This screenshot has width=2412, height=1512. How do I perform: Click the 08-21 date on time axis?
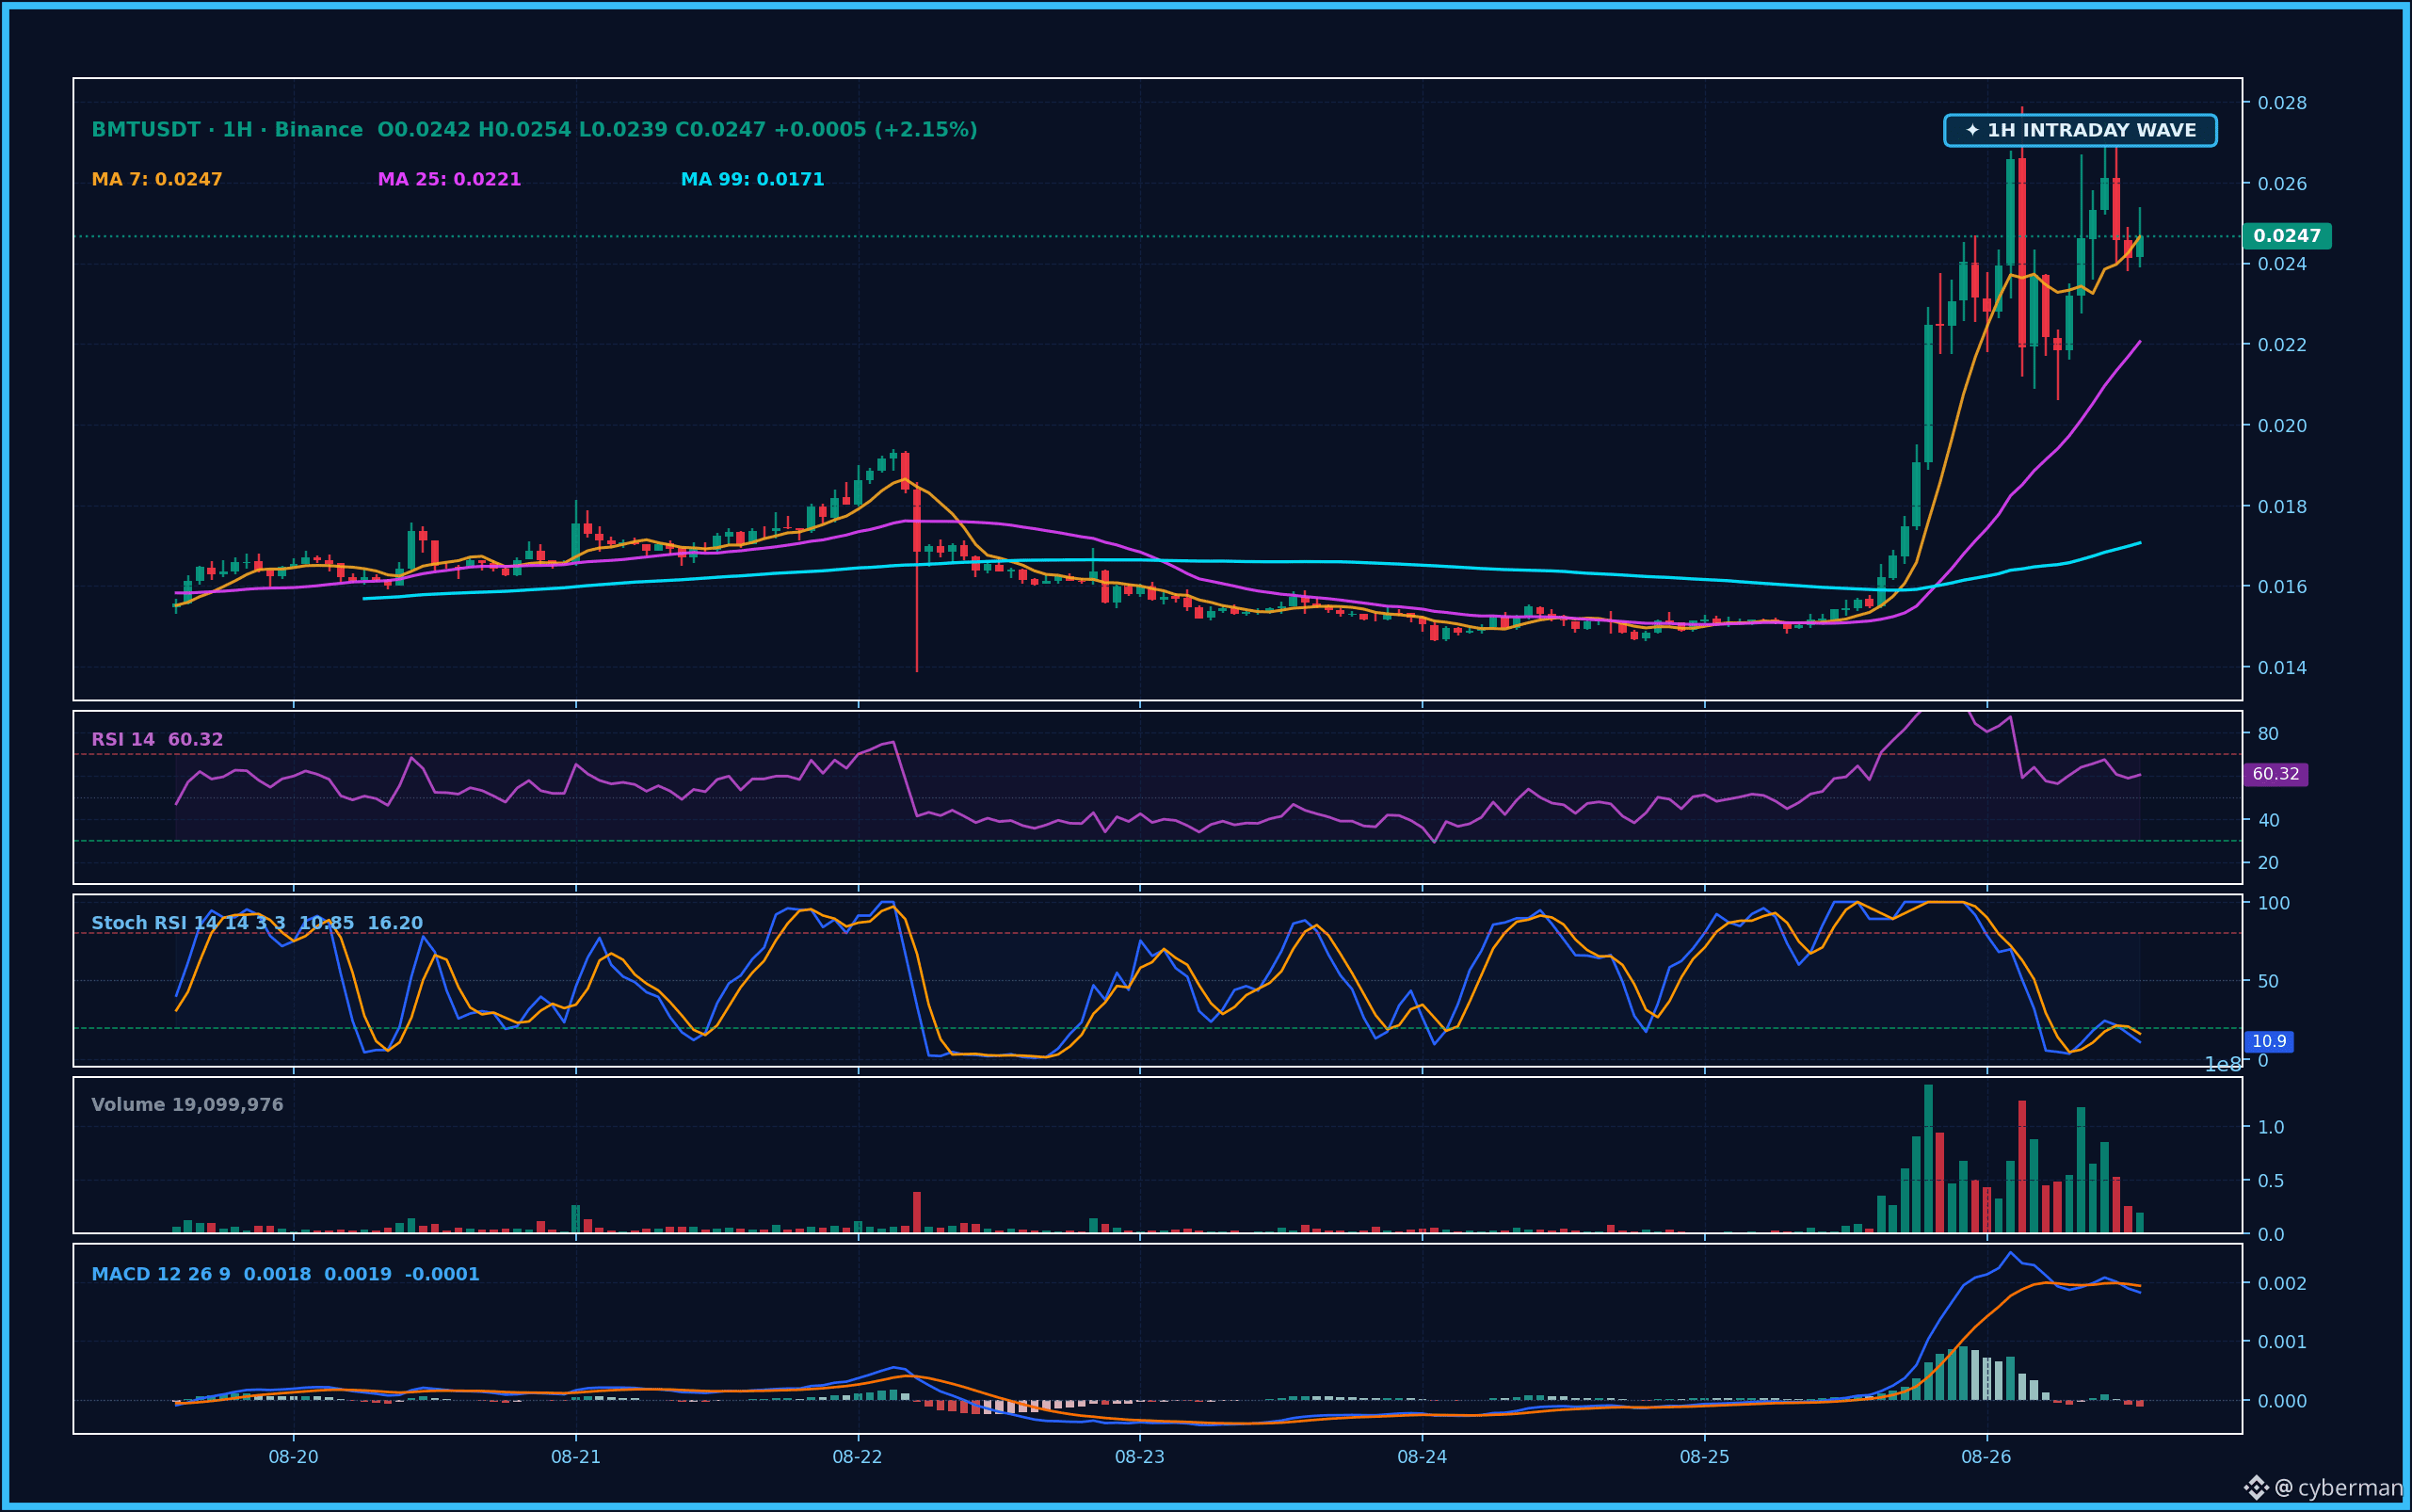click(576, 1457)
